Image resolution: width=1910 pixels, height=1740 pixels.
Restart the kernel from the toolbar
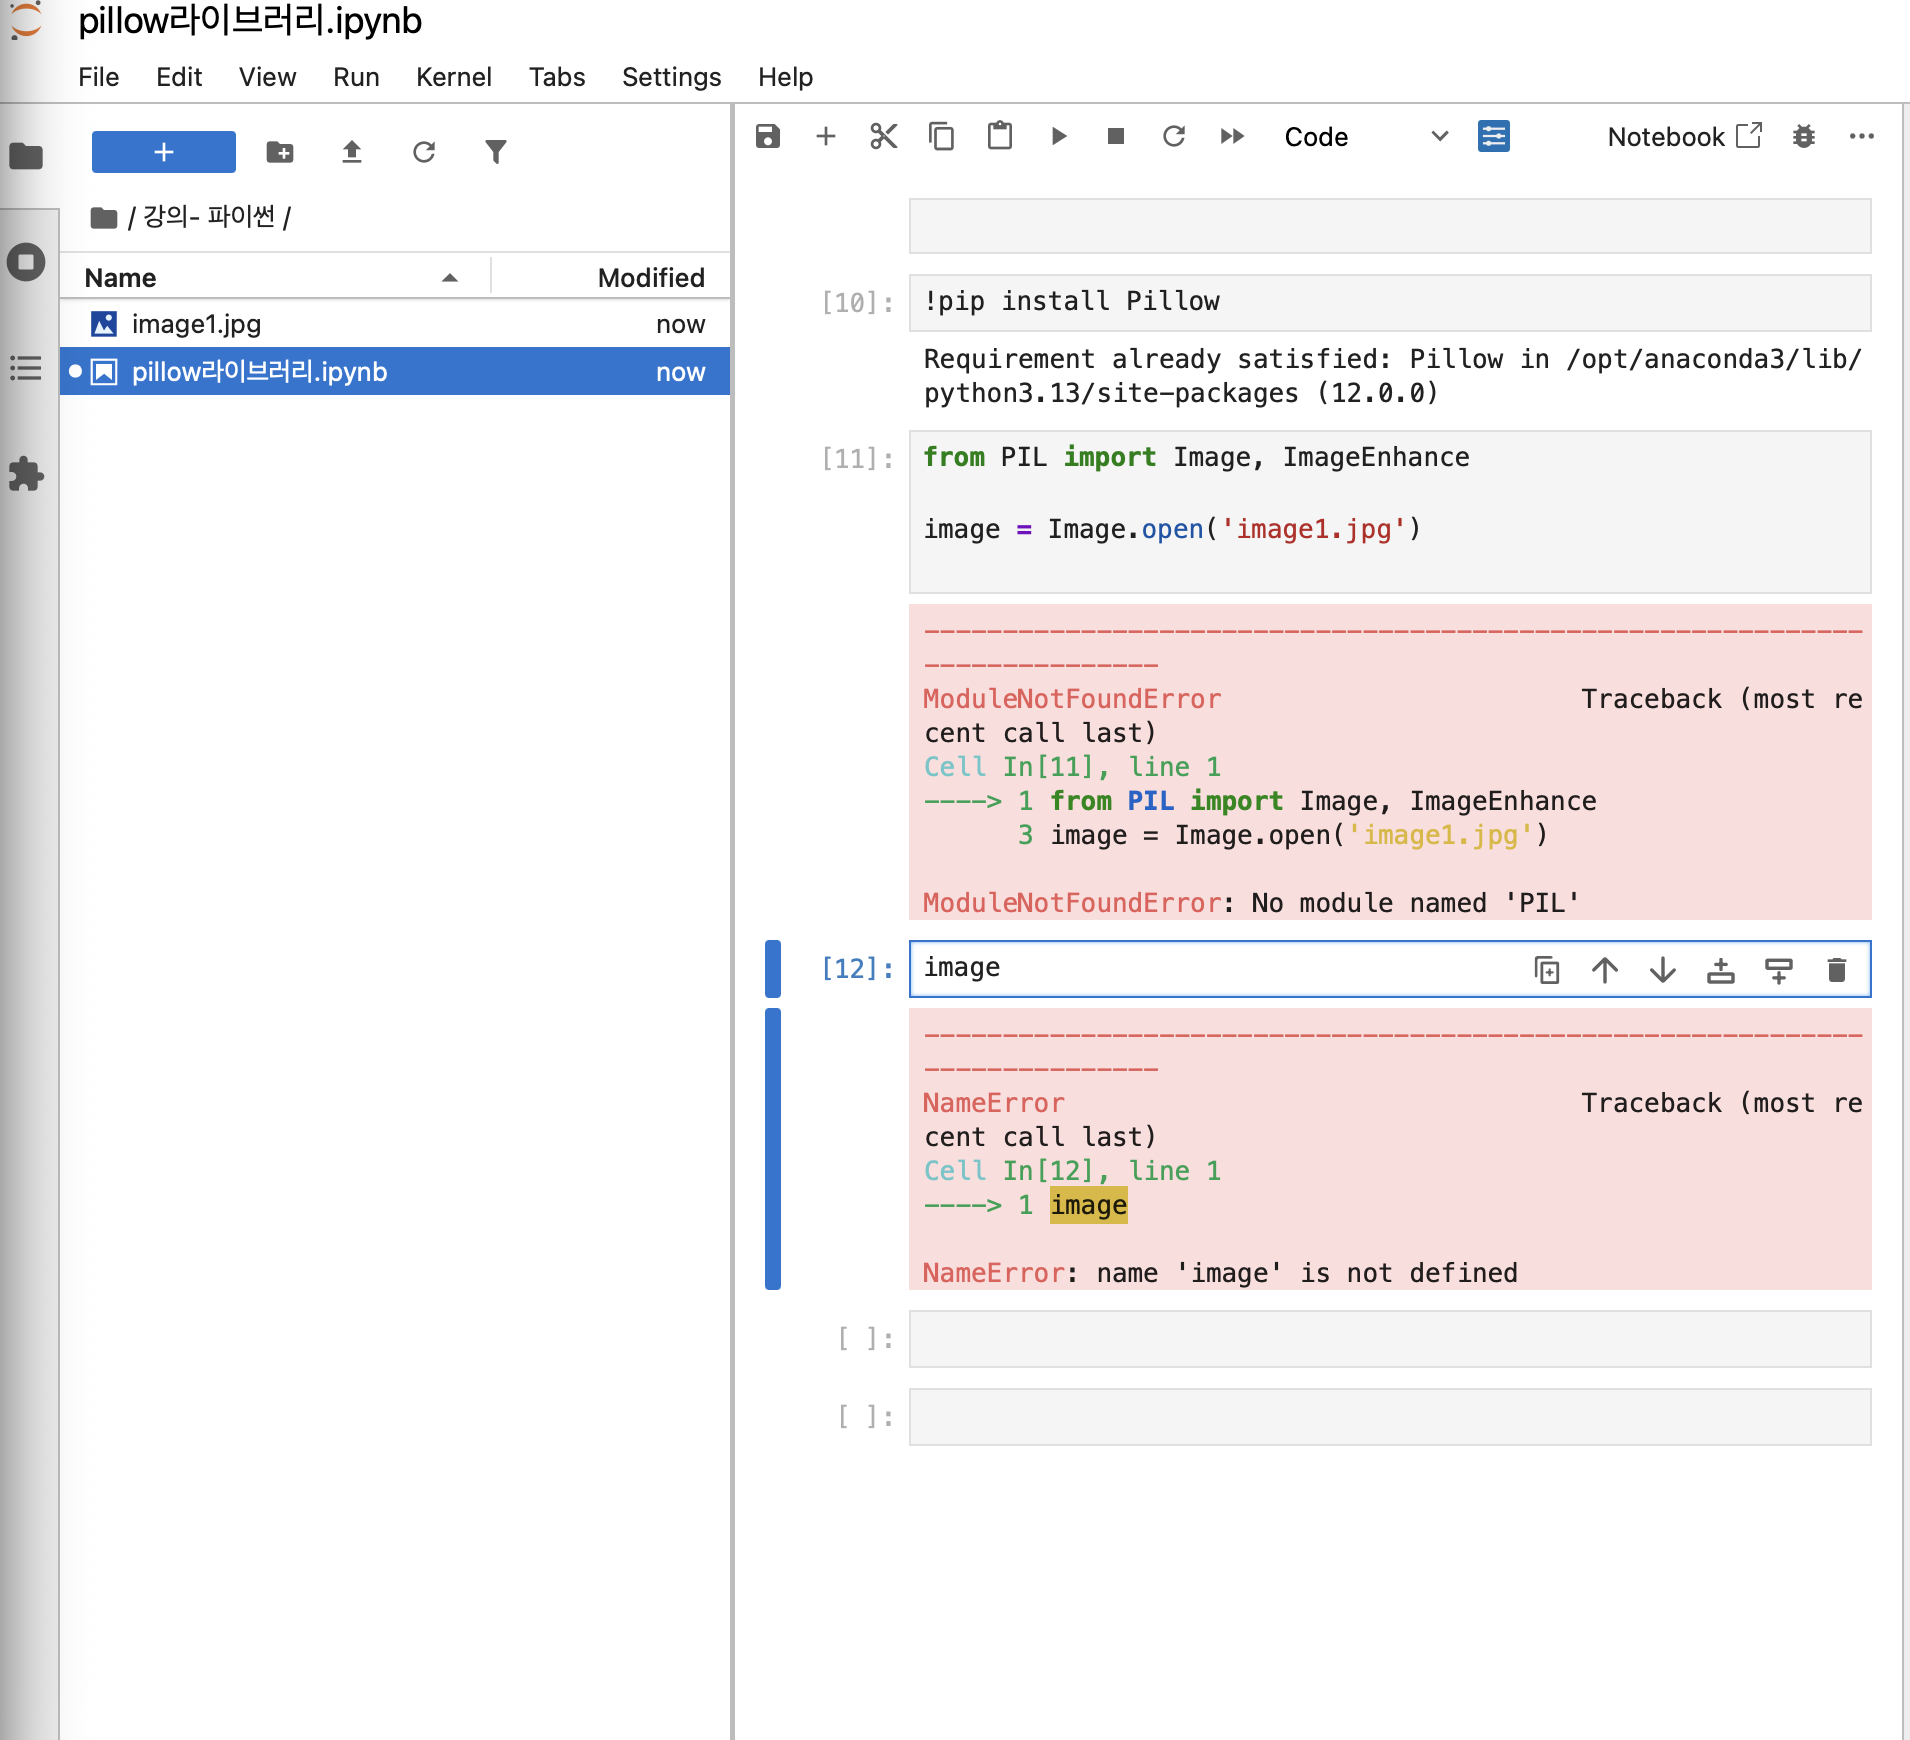pyautogui.click(x=1174, y=136)
